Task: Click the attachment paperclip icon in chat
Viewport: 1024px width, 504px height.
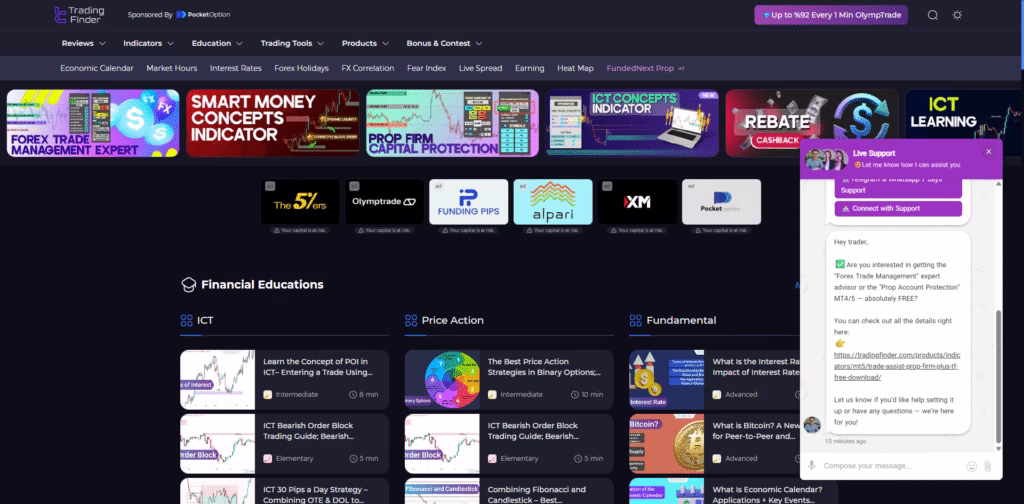Action: tap(987, 466)
